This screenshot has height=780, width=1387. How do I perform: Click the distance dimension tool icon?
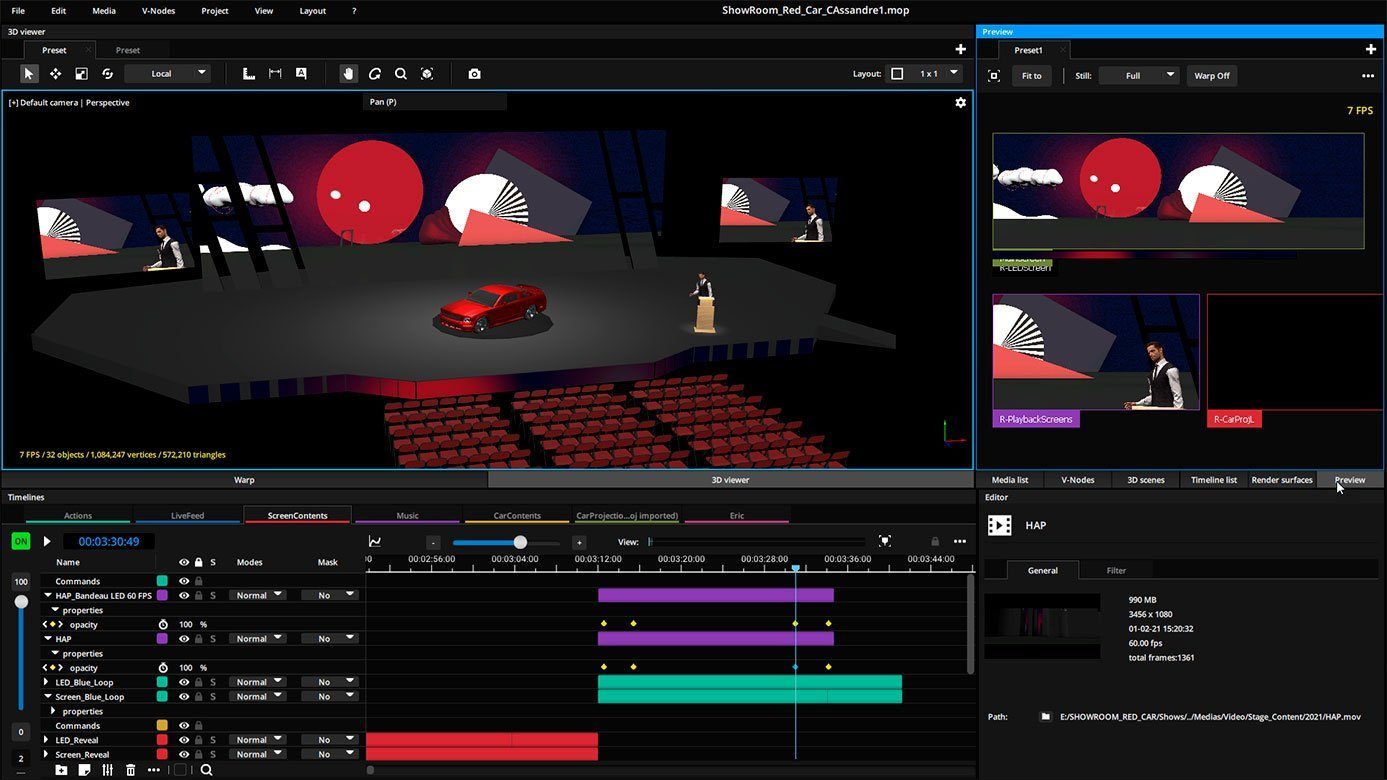point(275,73)
